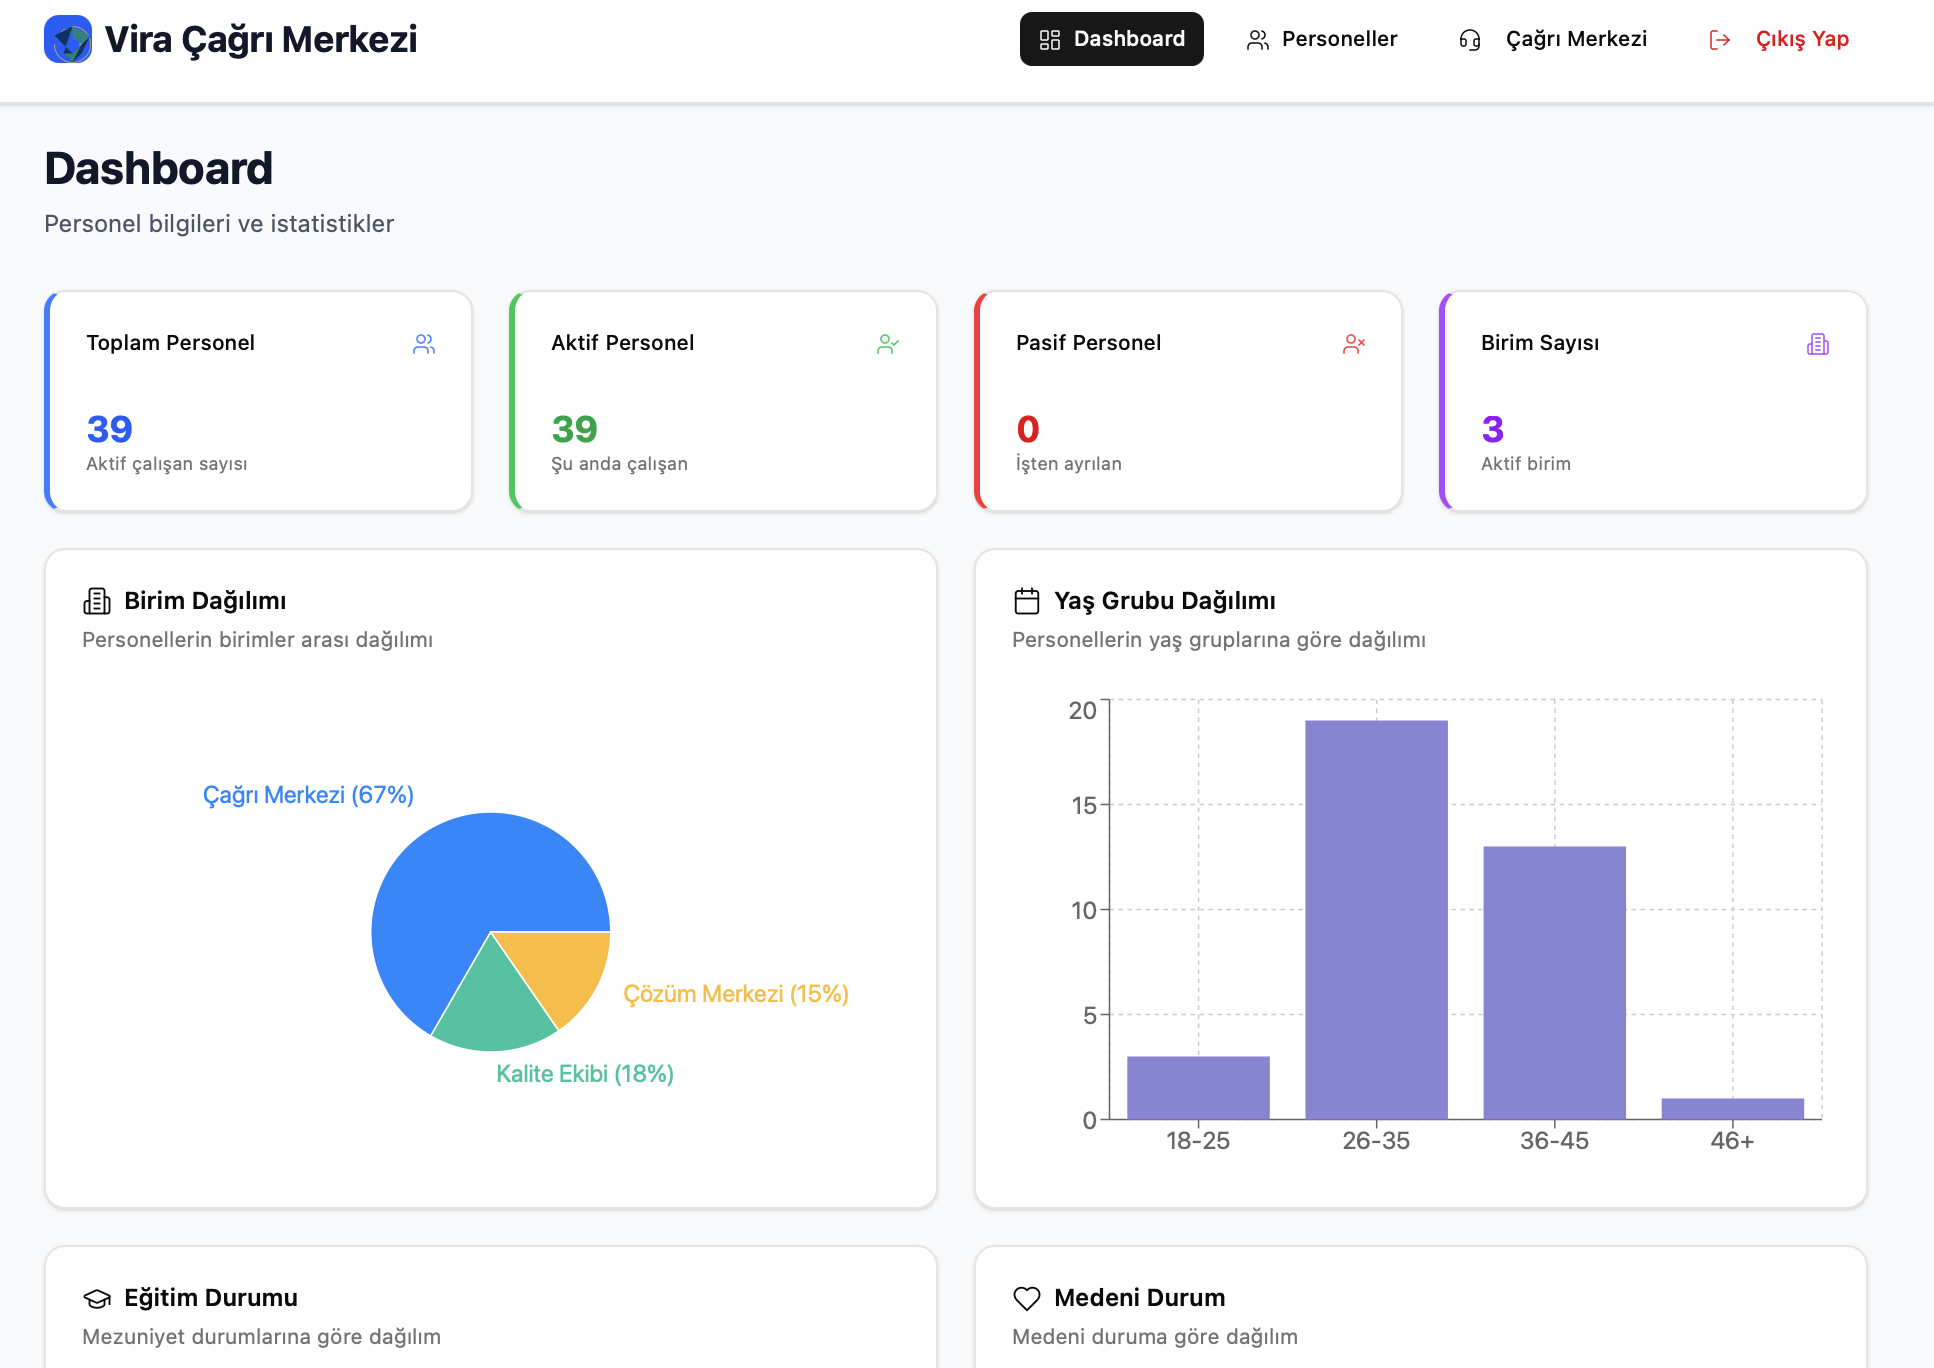Click the red logout arrow icon
This screenshot has width=1934, height=1368.
click(x=1719, y=40)
